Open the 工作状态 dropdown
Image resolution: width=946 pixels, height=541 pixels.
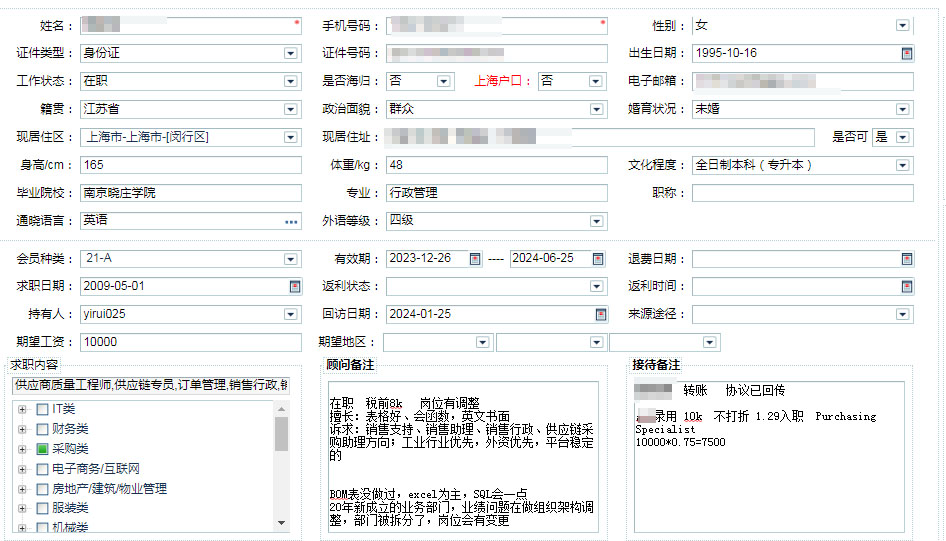(x=290, y=81)
